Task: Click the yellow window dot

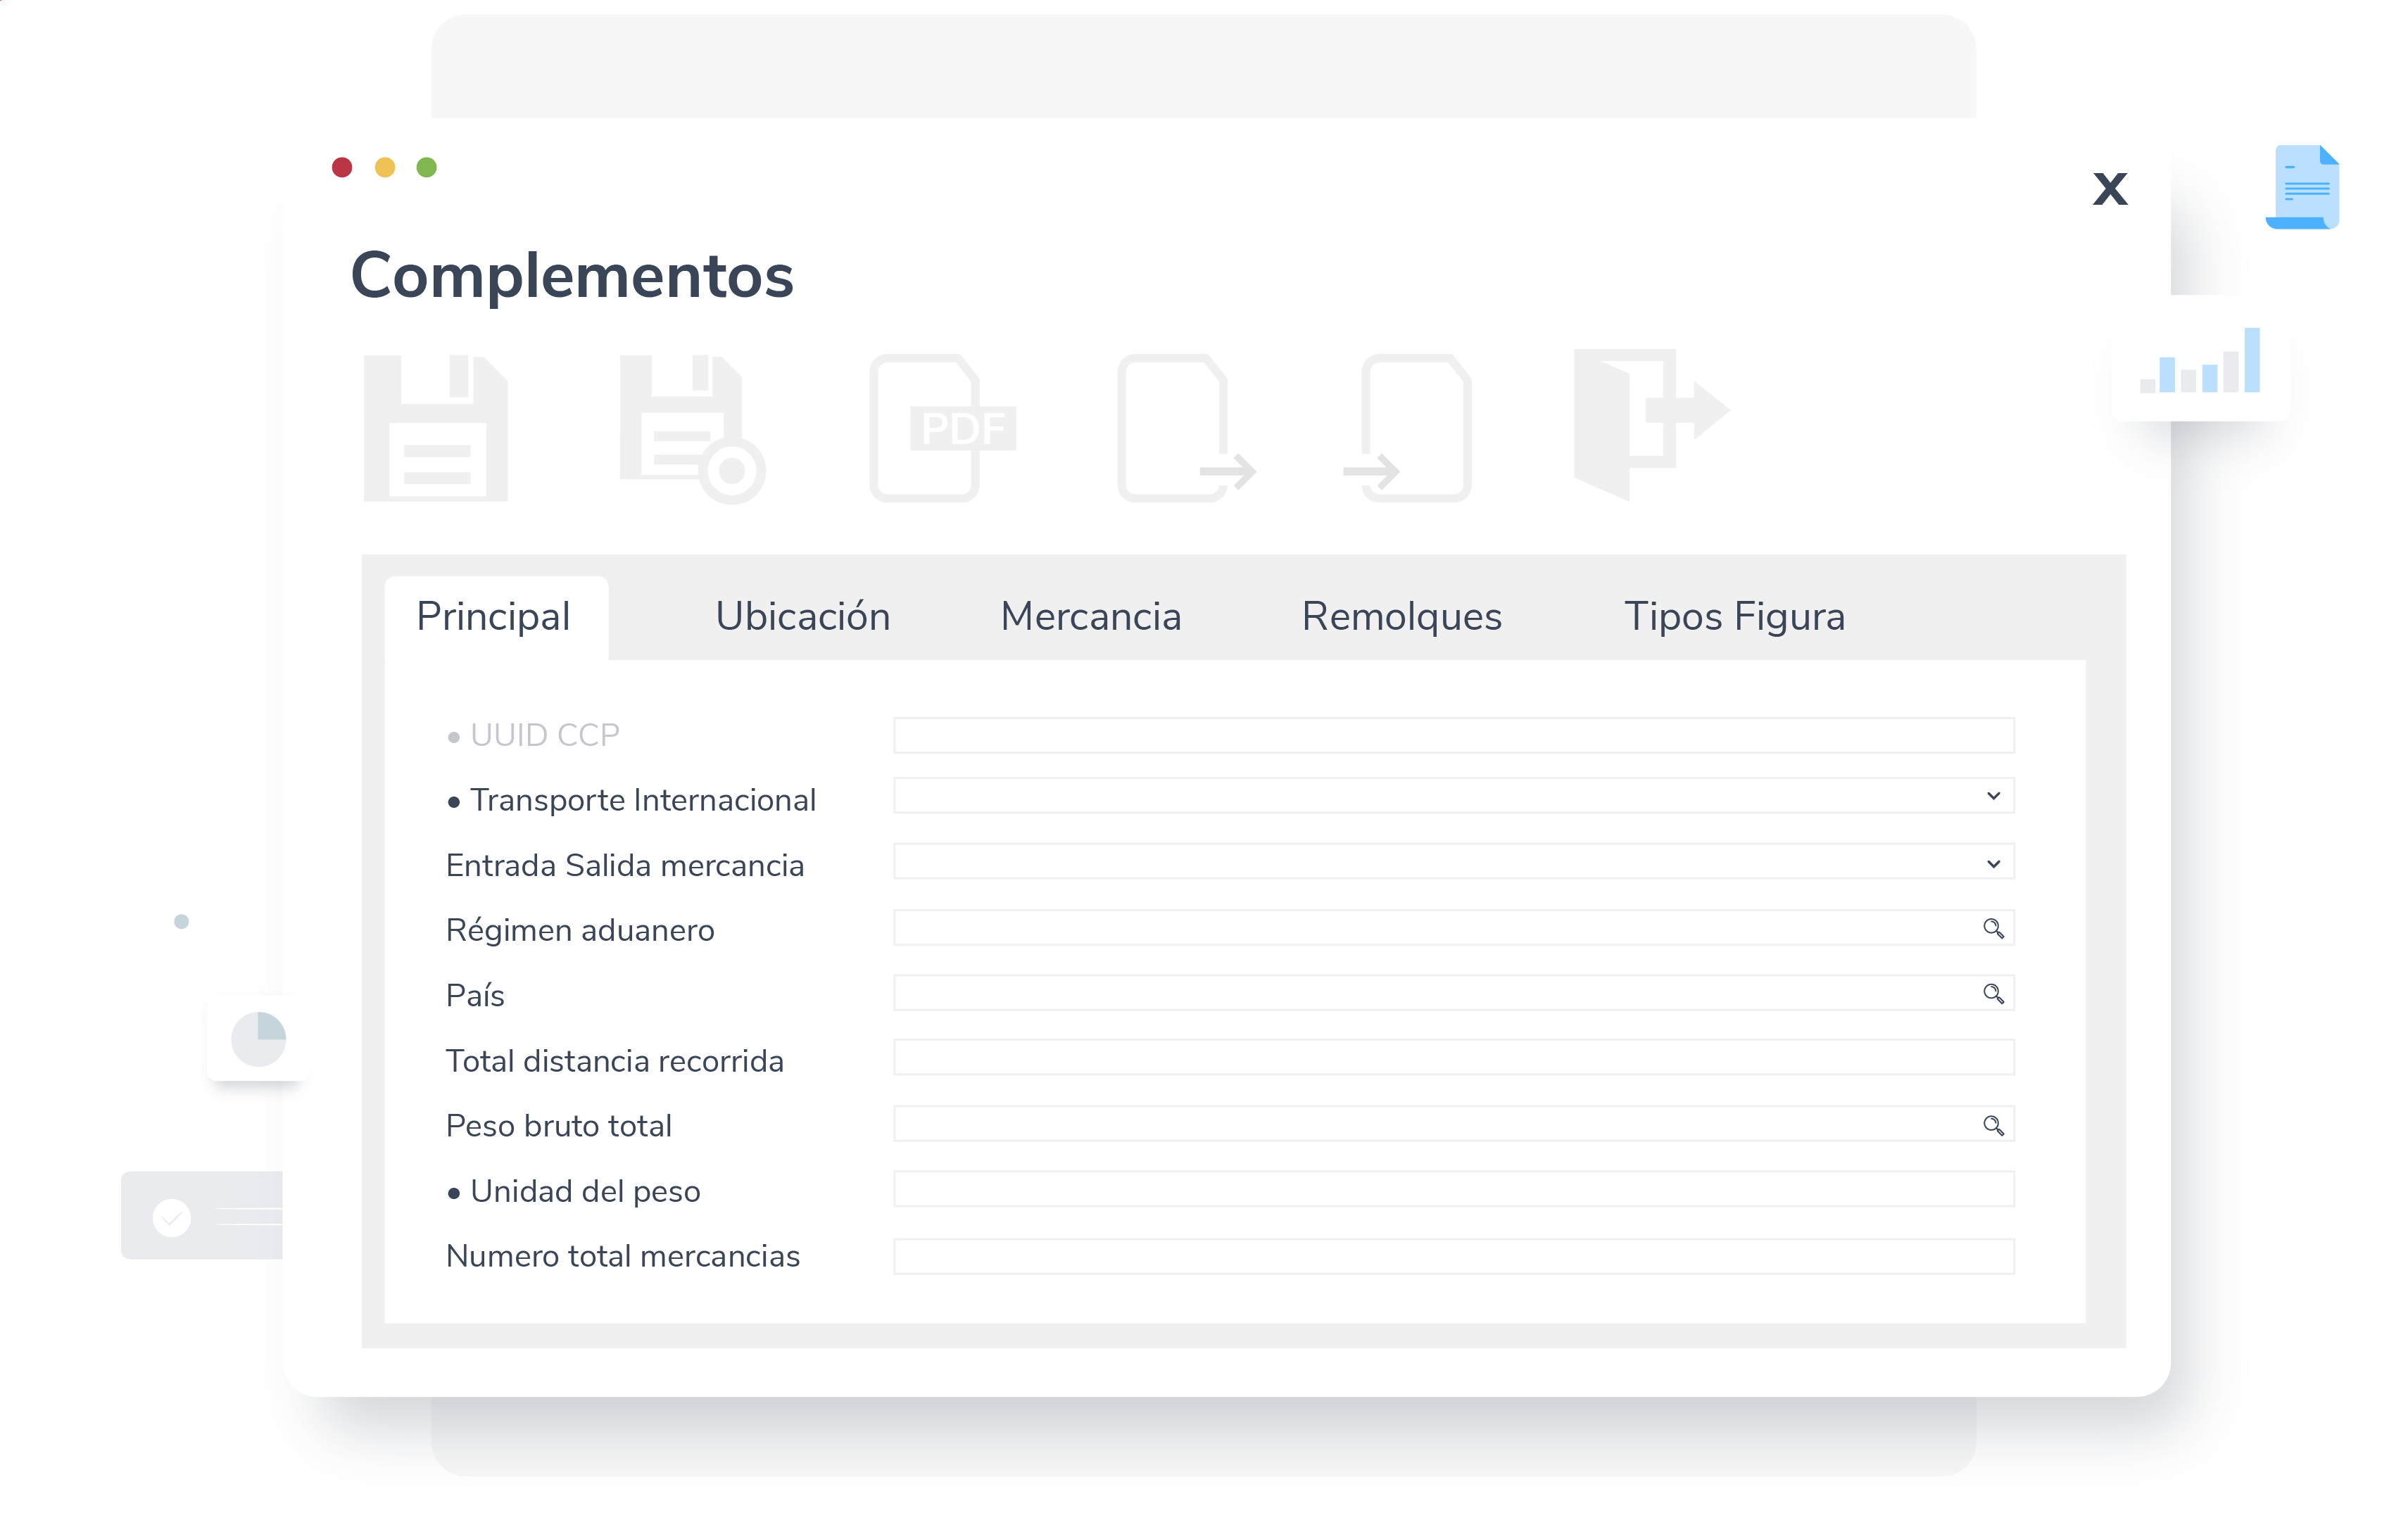Action: coord(385,167)
